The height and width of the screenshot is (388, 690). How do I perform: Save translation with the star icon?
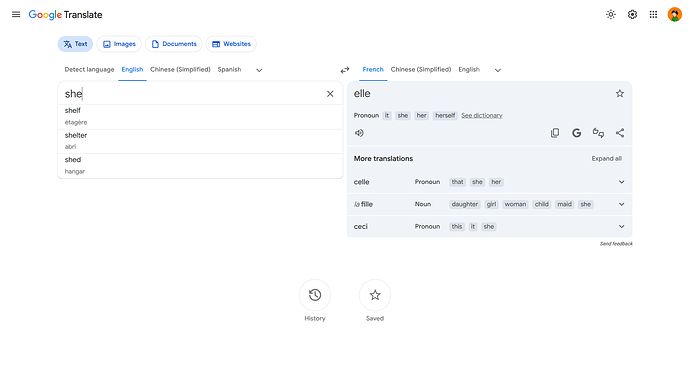(620, 93)
